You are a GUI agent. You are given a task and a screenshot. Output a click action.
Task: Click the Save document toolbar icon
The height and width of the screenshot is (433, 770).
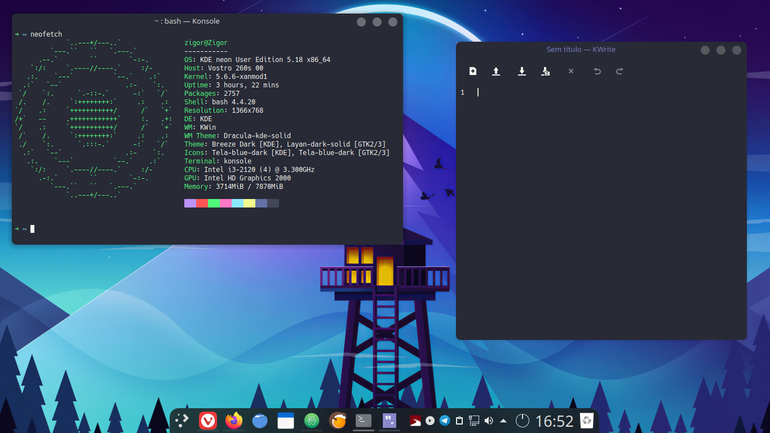point(522,71)
